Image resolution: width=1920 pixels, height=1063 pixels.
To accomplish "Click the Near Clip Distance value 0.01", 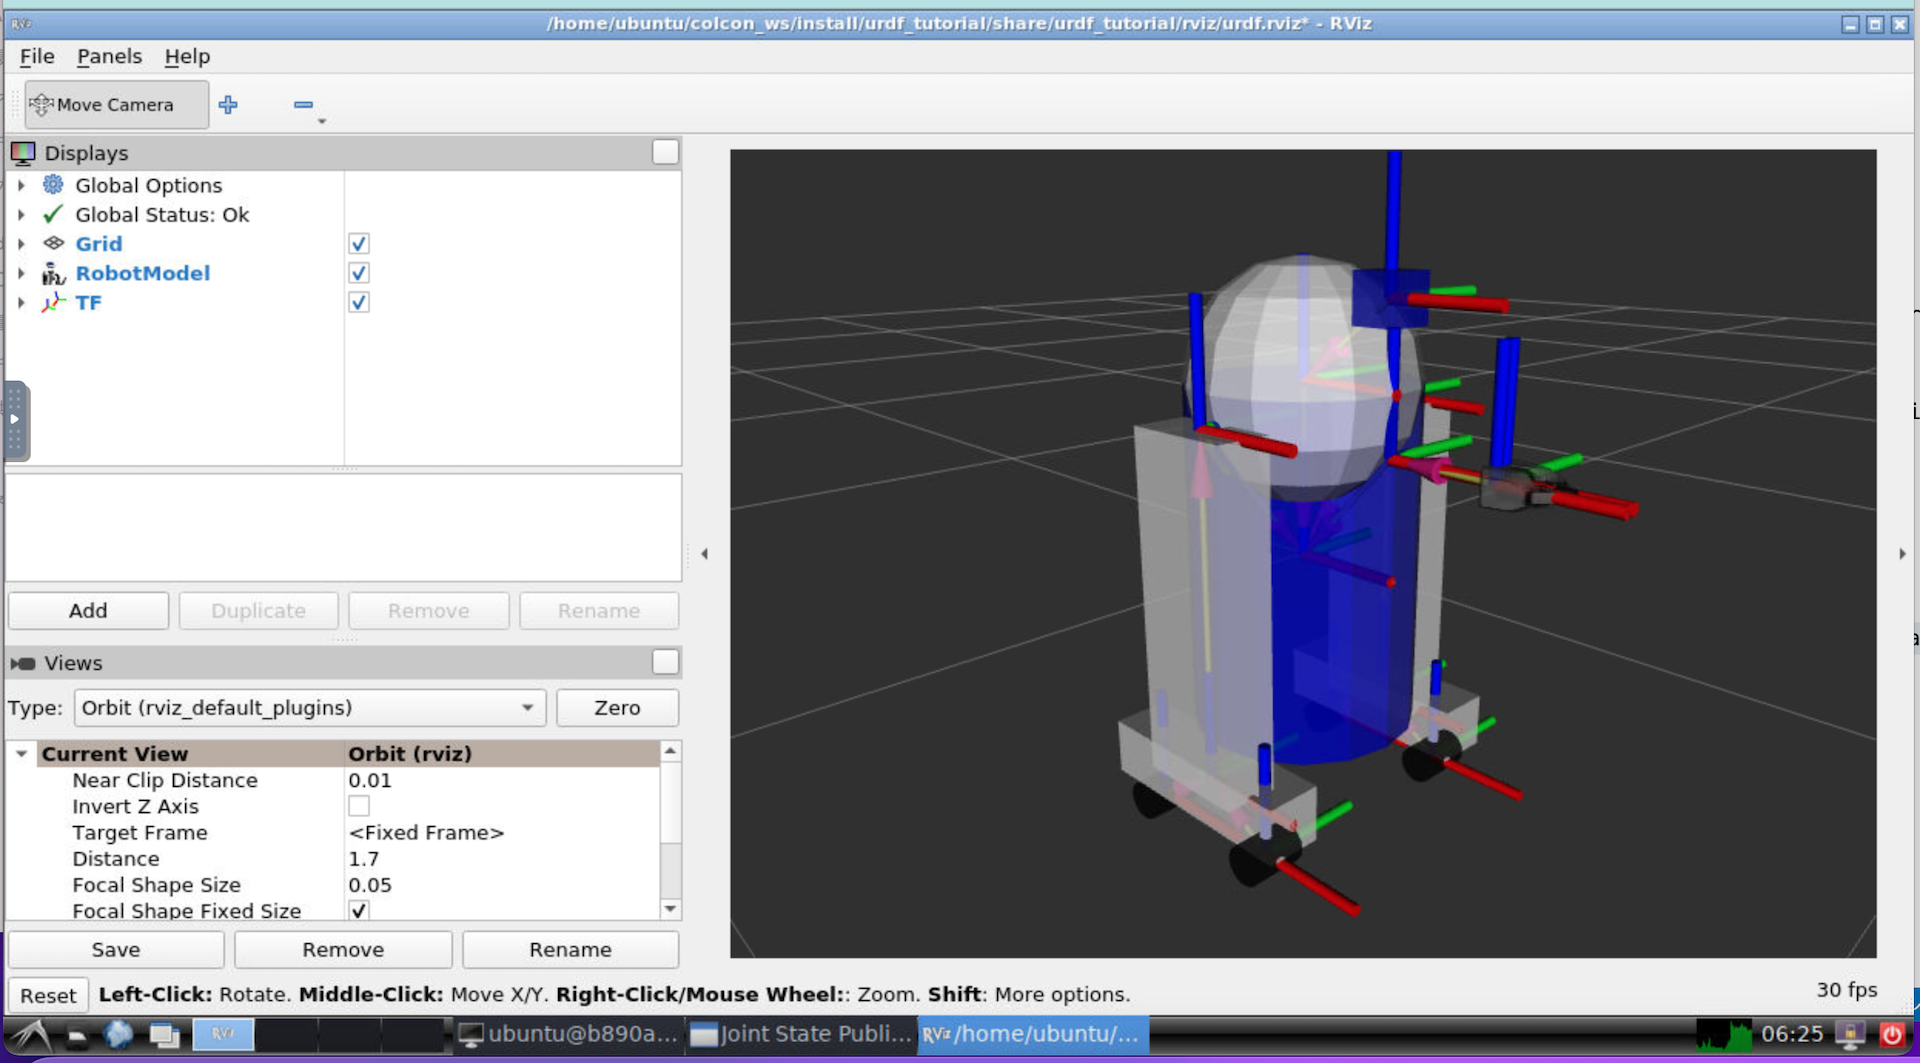I will click(370, 780).
